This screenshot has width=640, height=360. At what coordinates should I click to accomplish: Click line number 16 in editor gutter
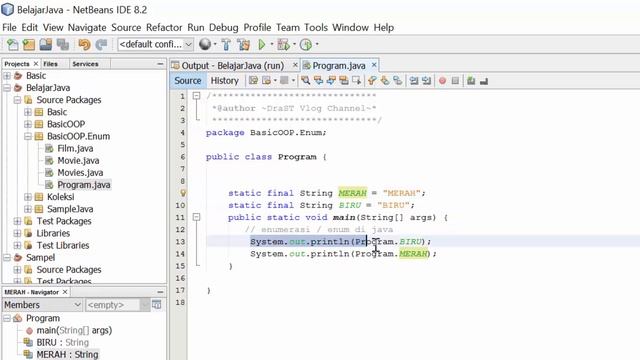tap(180, 278)
